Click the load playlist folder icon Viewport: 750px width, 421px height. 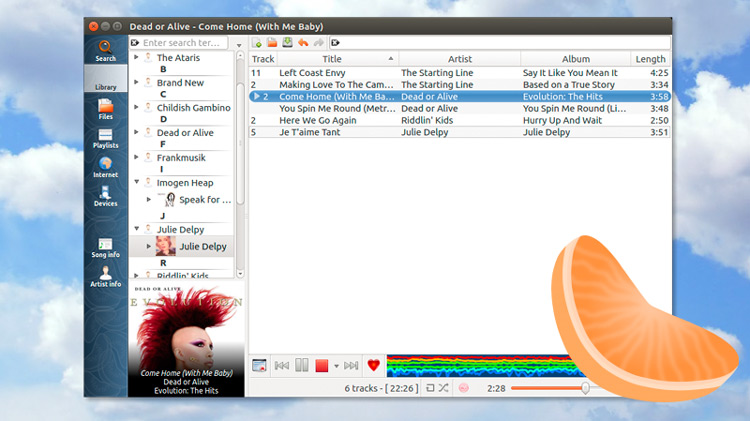(x=273, y=43)
